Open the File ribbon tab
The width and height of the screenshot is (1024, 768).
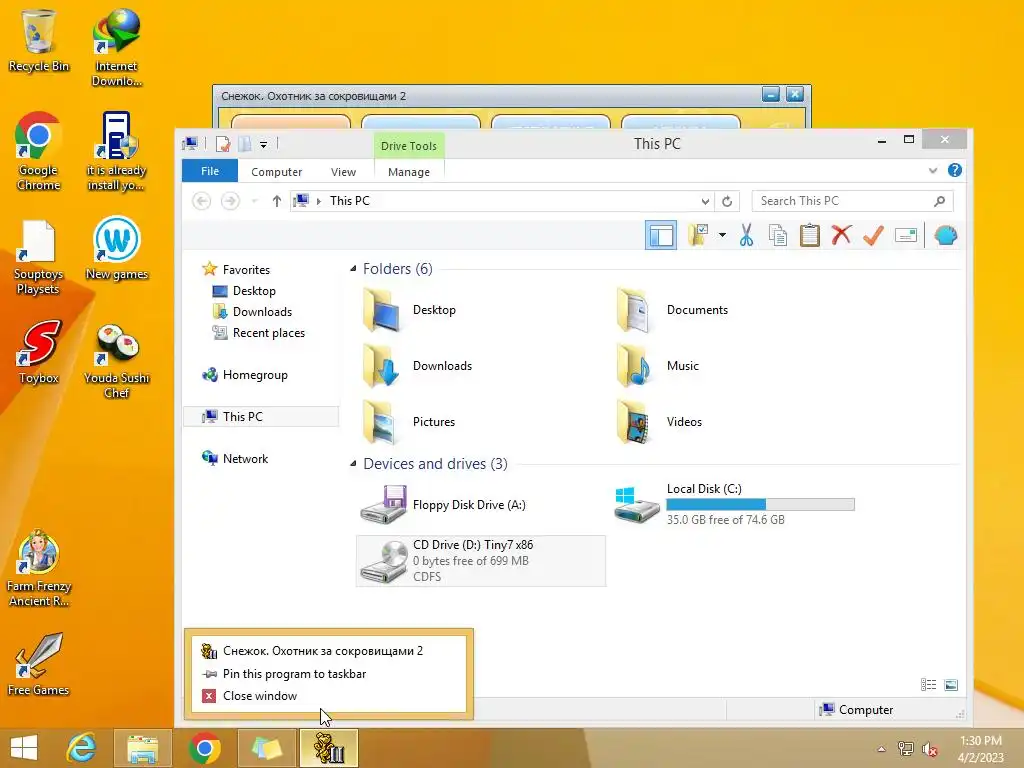(x=210, y=171)
